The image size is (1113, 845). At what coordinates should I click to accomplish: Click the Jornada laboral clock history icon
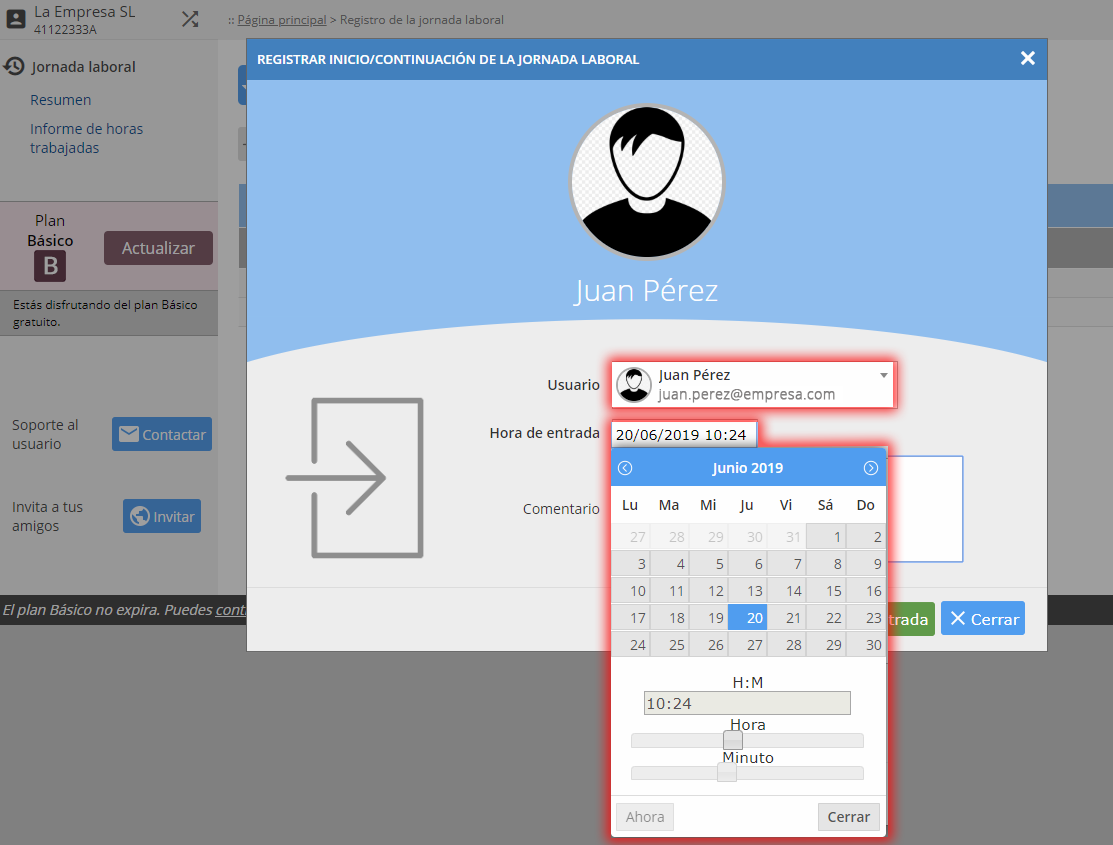point(13,67)
